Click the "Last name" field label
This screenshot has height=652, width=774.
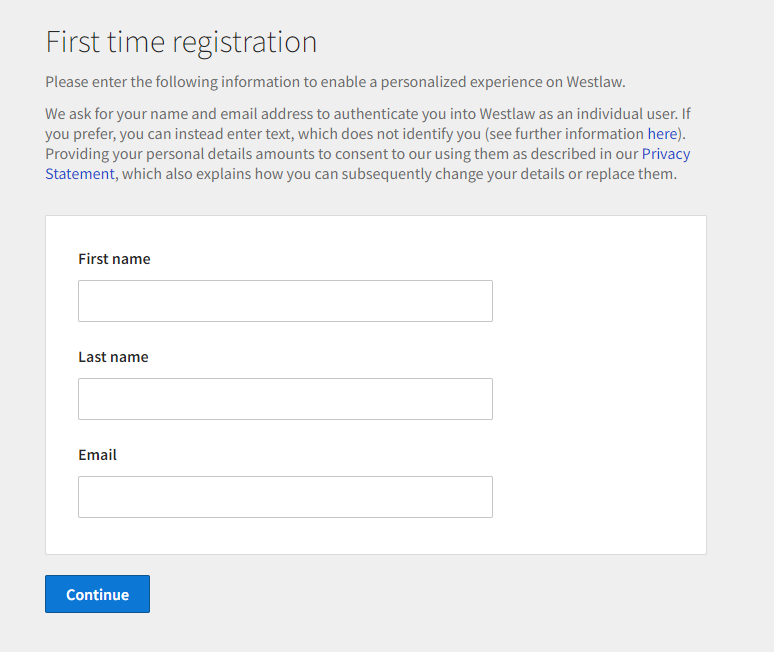pos(113,357)
